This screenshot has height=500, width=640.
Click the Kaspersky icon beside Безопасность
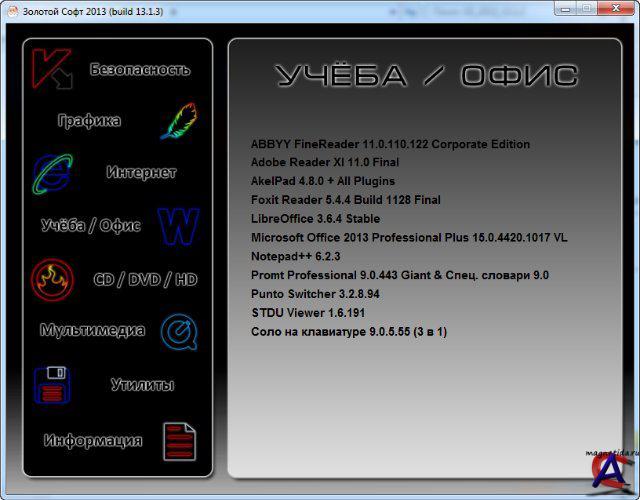pyautogui.click(x=50, y=69)
